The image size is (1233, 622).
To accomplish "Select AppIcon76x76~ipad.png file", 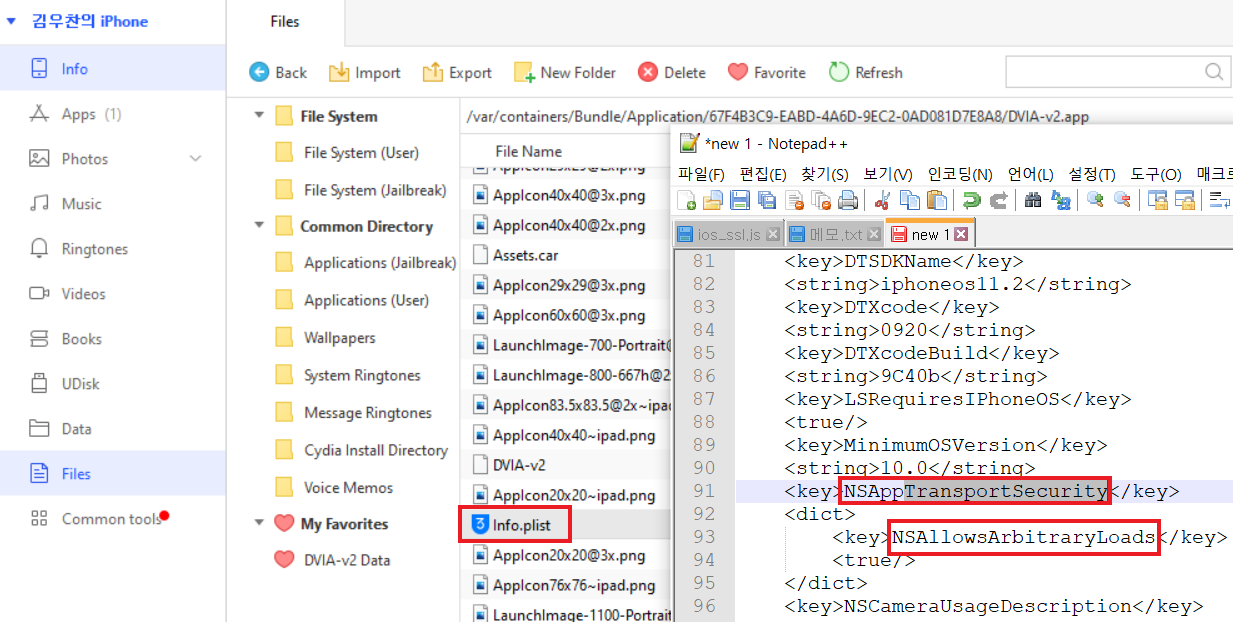I will click(x=565, y=585).
